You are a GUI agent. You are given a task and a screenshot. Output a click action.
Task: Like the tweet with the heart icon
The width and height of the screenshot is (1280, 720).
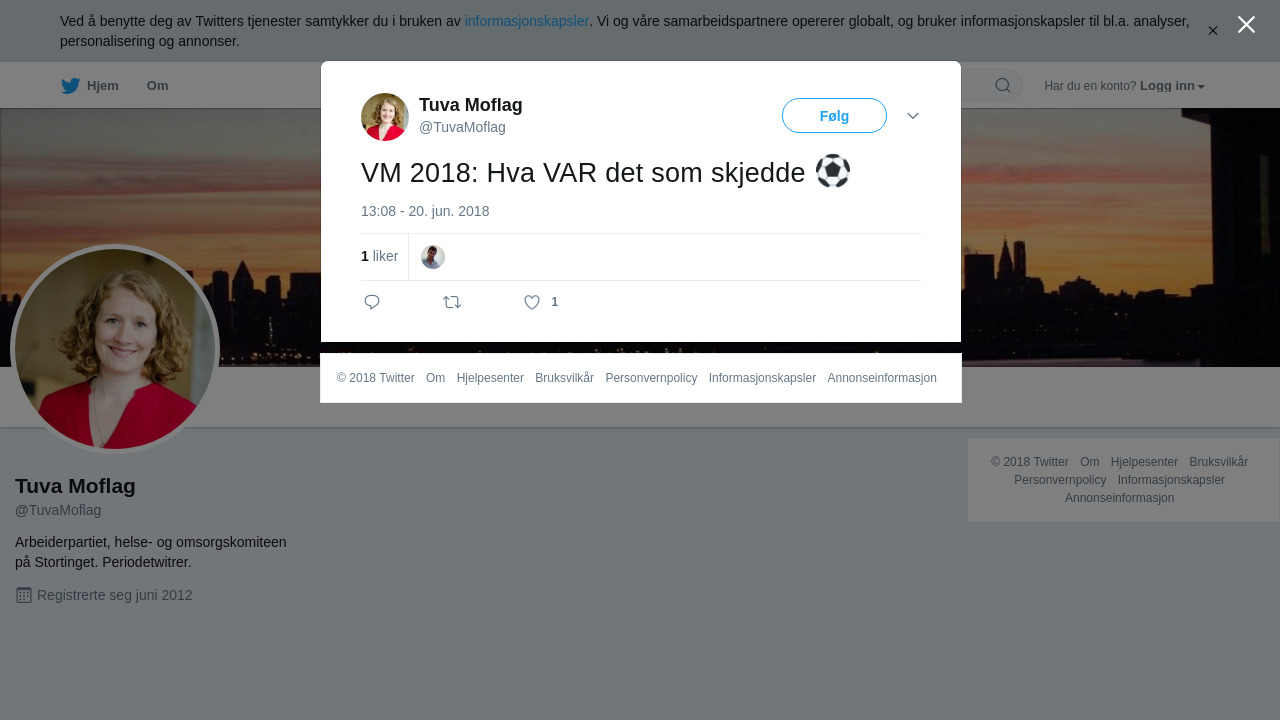[x=532, y=302]
